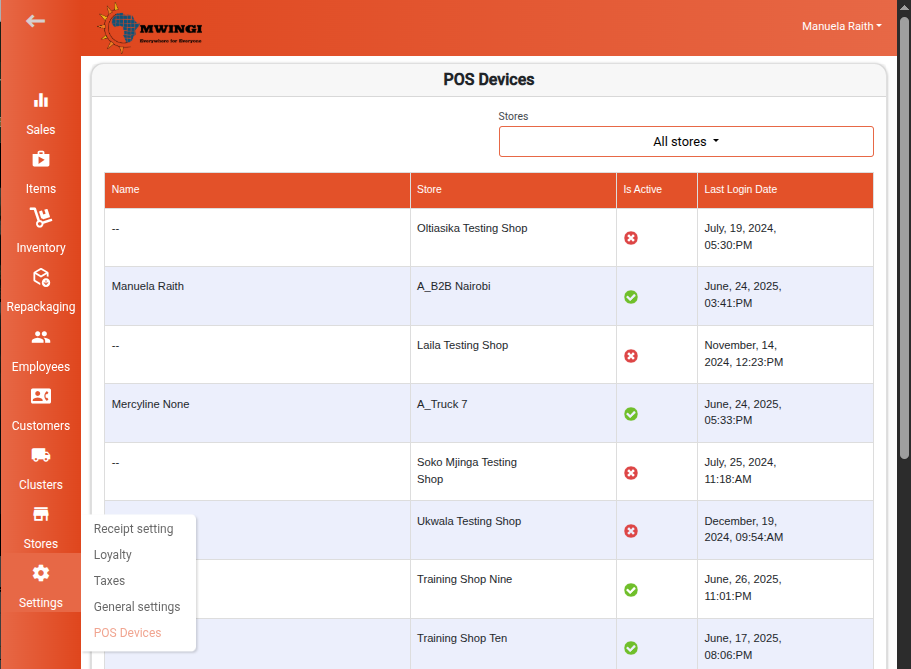Open the Stores shop icon
Viewport: 911px width, 669px height.
[41, 514]
